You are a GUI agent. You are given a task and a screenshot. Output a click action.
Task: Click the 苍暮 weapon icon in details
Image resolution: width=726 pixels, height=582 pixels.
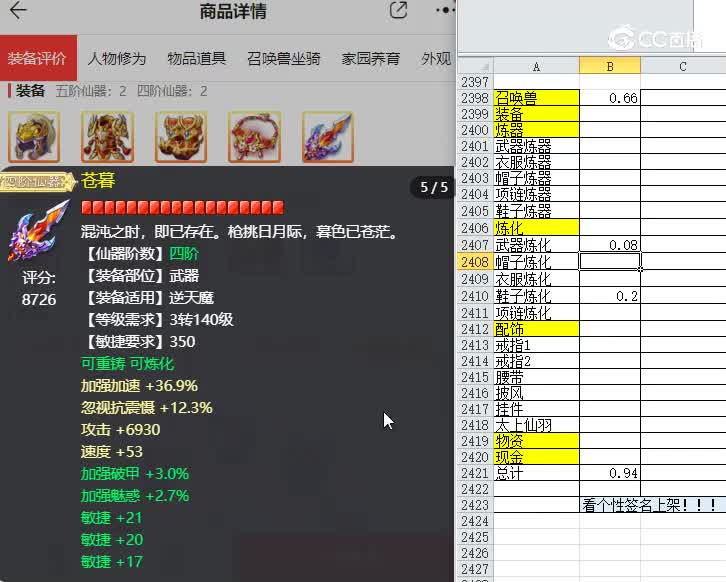click(38, 231)
